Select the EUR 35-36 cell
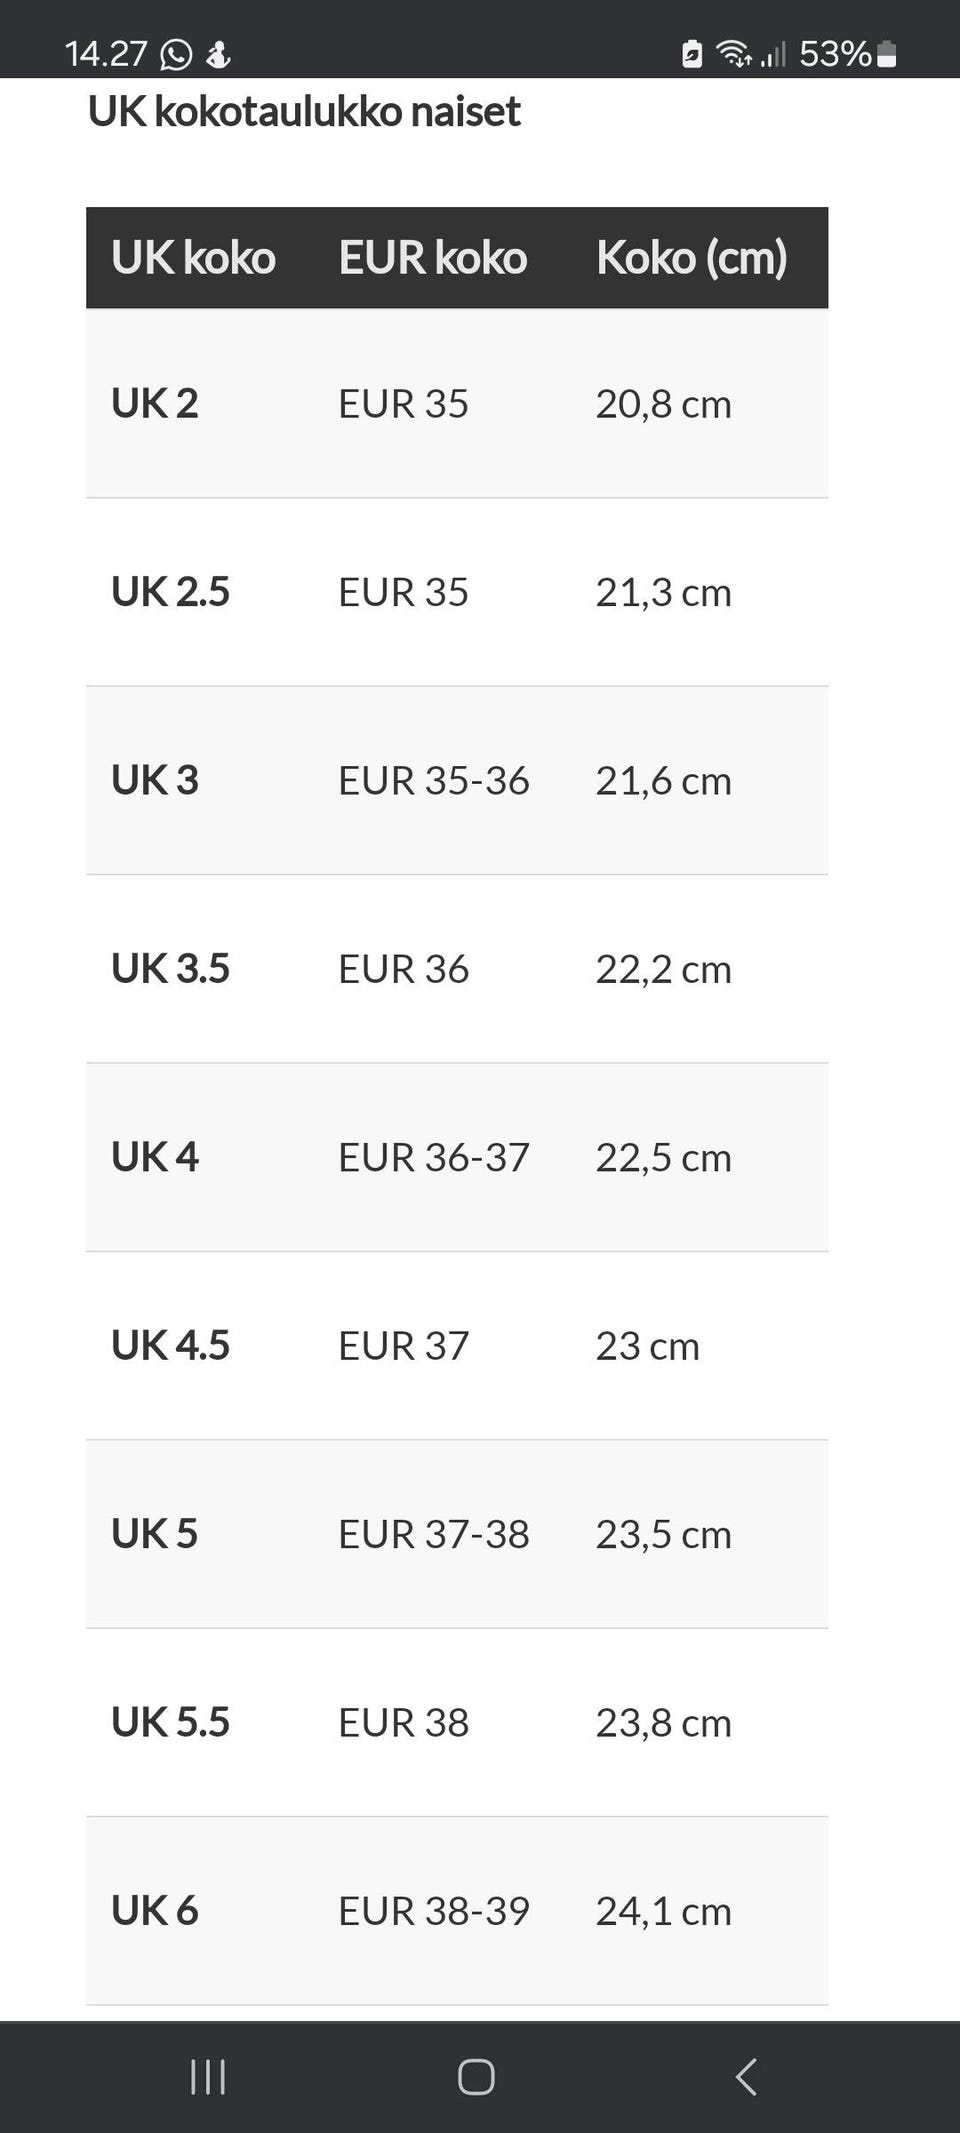The height and width of the screenshot is (2133, 960). click(x=433, y=780)
